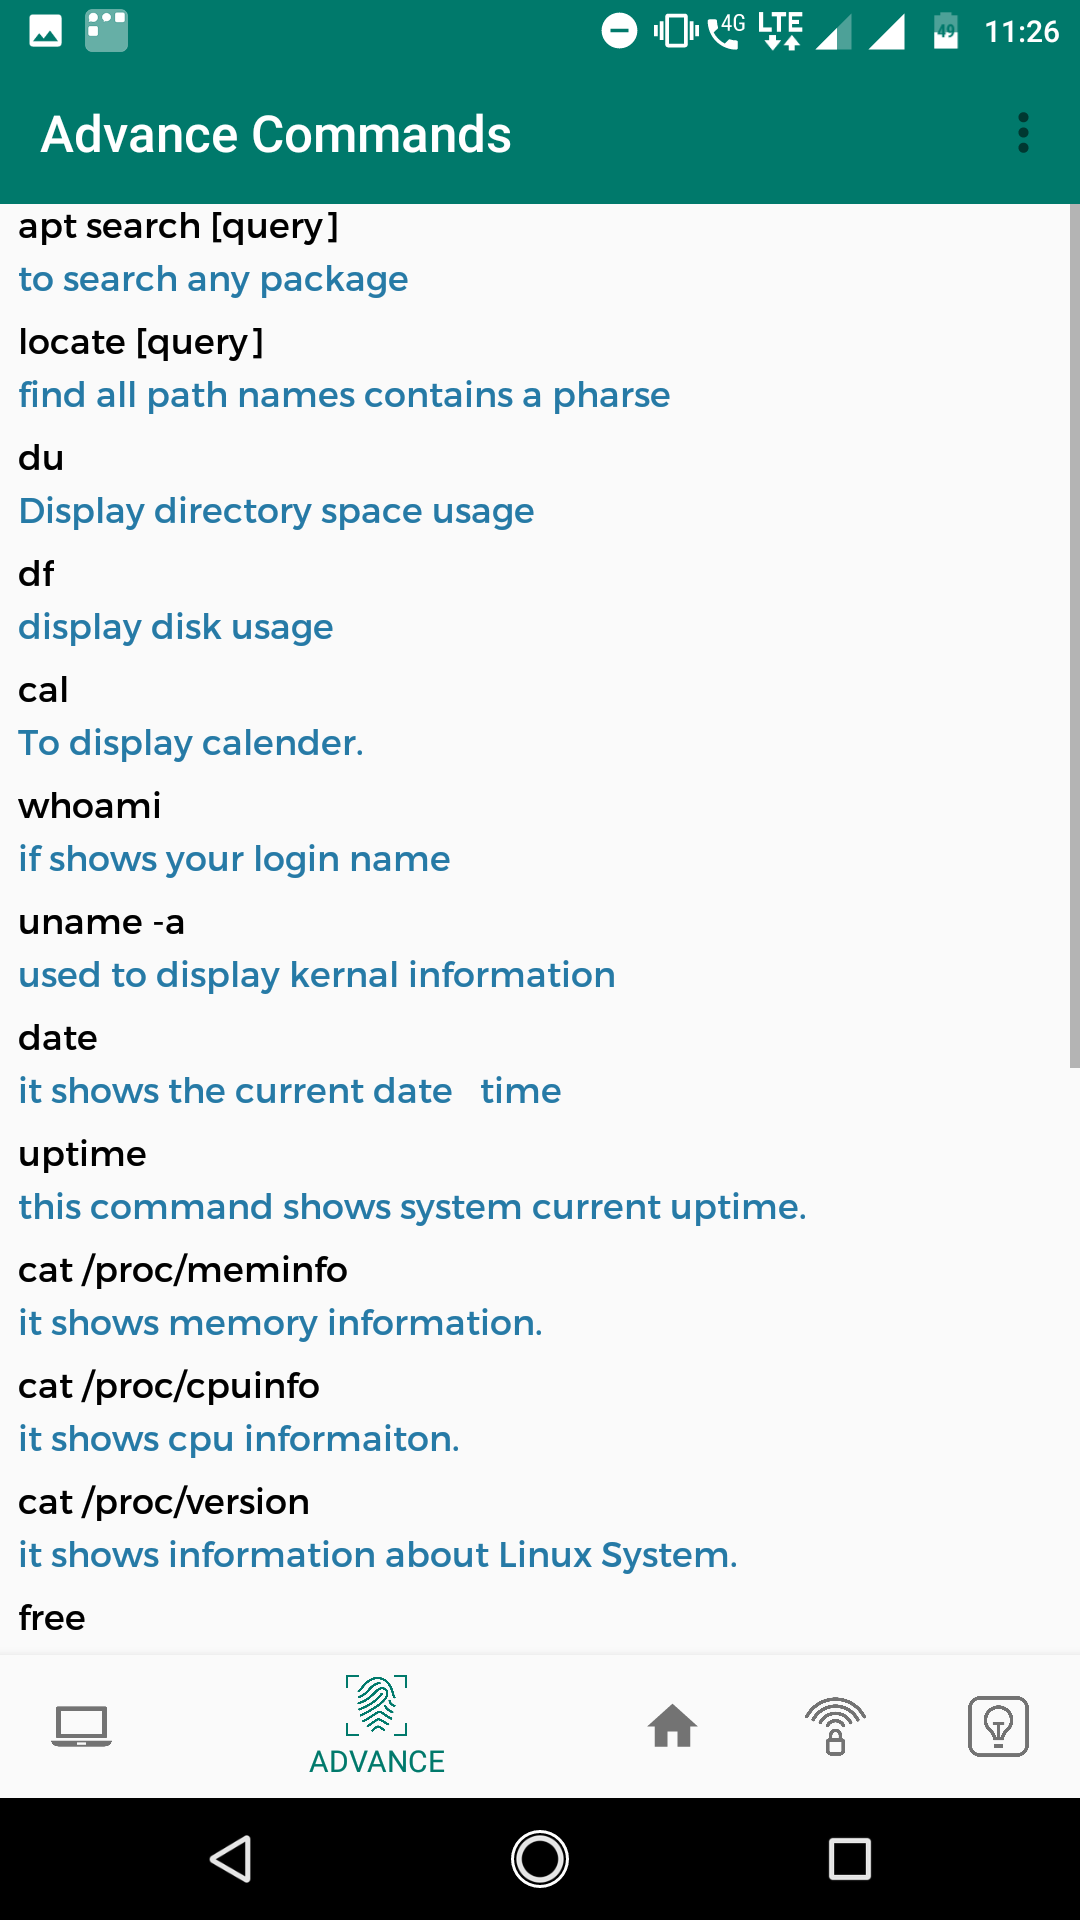Open the WiFi lock tab icon
The image size is (1080, 1920).
pyautogui.click(x=835, y=1726)
